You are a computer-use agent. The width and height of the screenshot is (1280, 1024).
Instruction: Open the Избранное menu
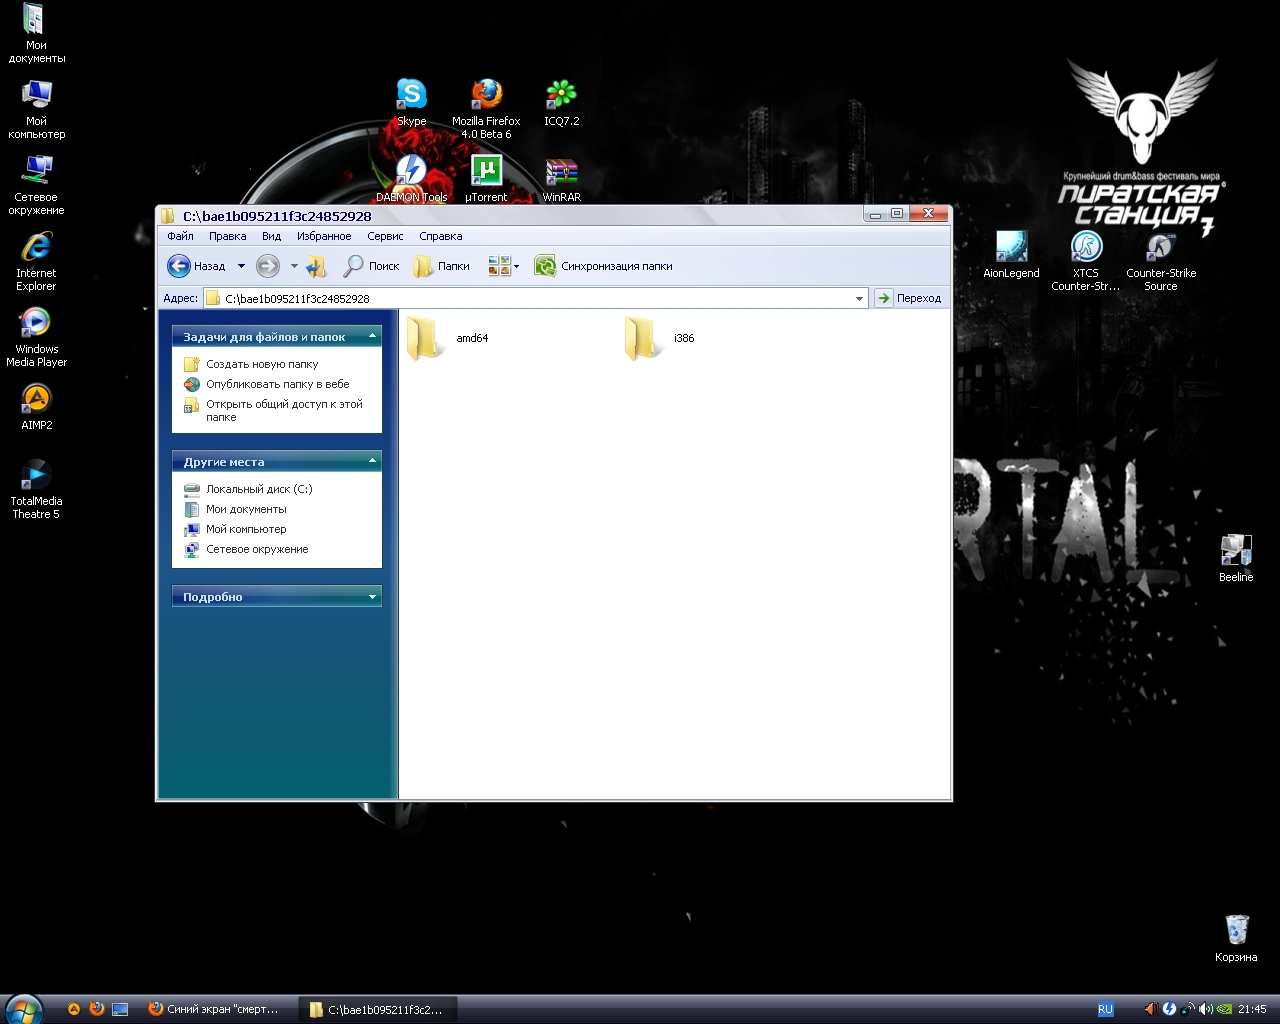[x=324, y=236]
